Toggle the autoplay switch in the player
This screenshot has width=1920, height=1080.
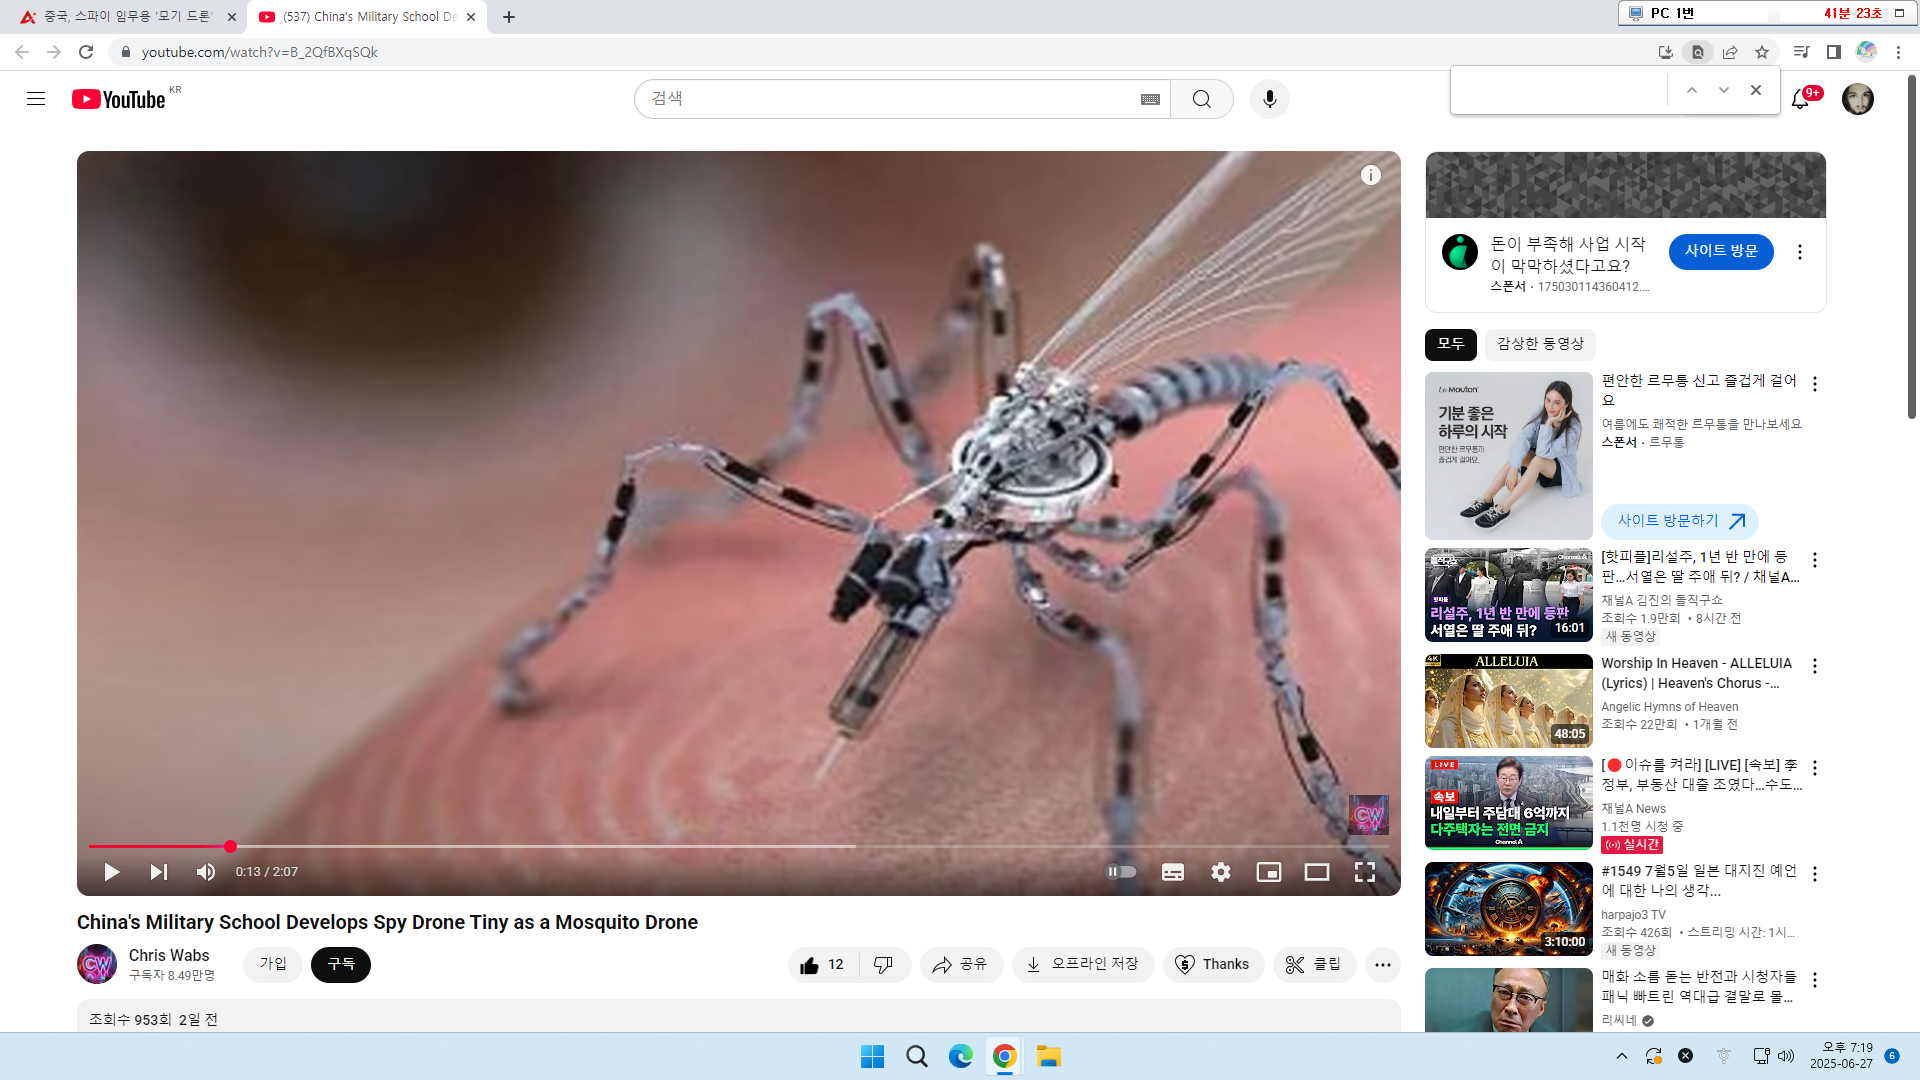pyautogui.click(x=1121, y=872)
